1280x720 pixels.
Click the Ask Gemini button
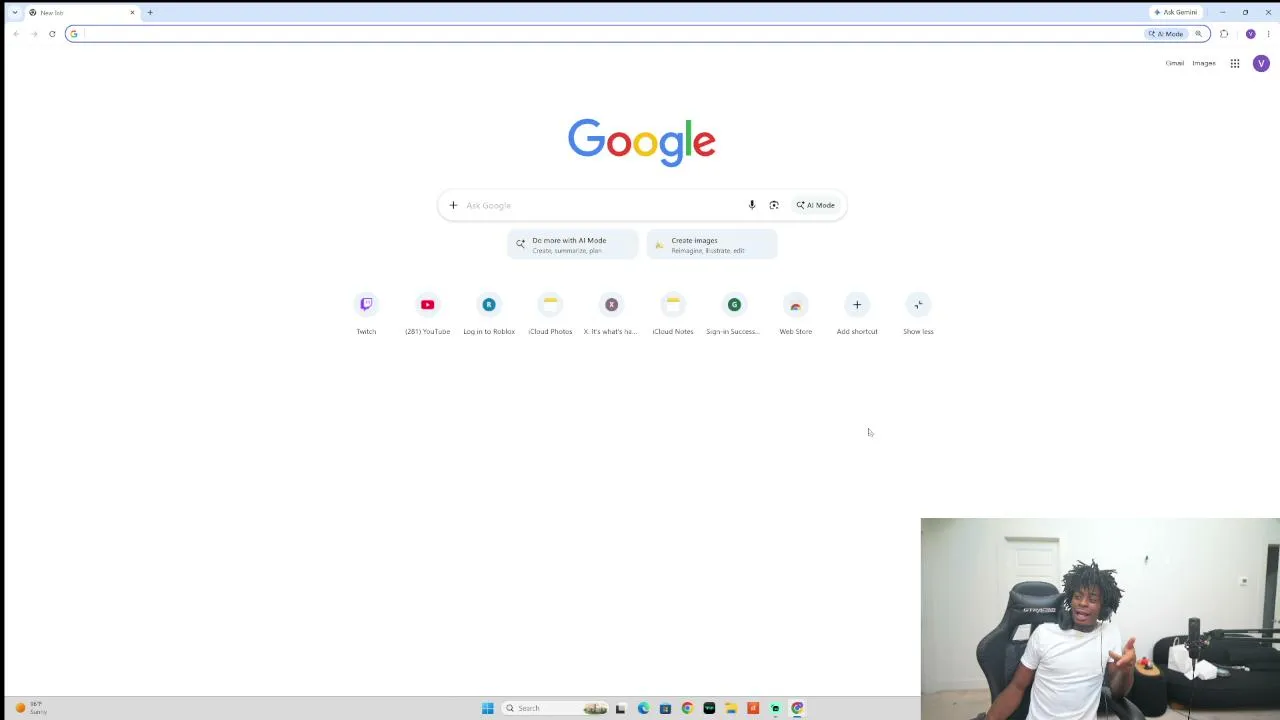(x=1175, y=12)
